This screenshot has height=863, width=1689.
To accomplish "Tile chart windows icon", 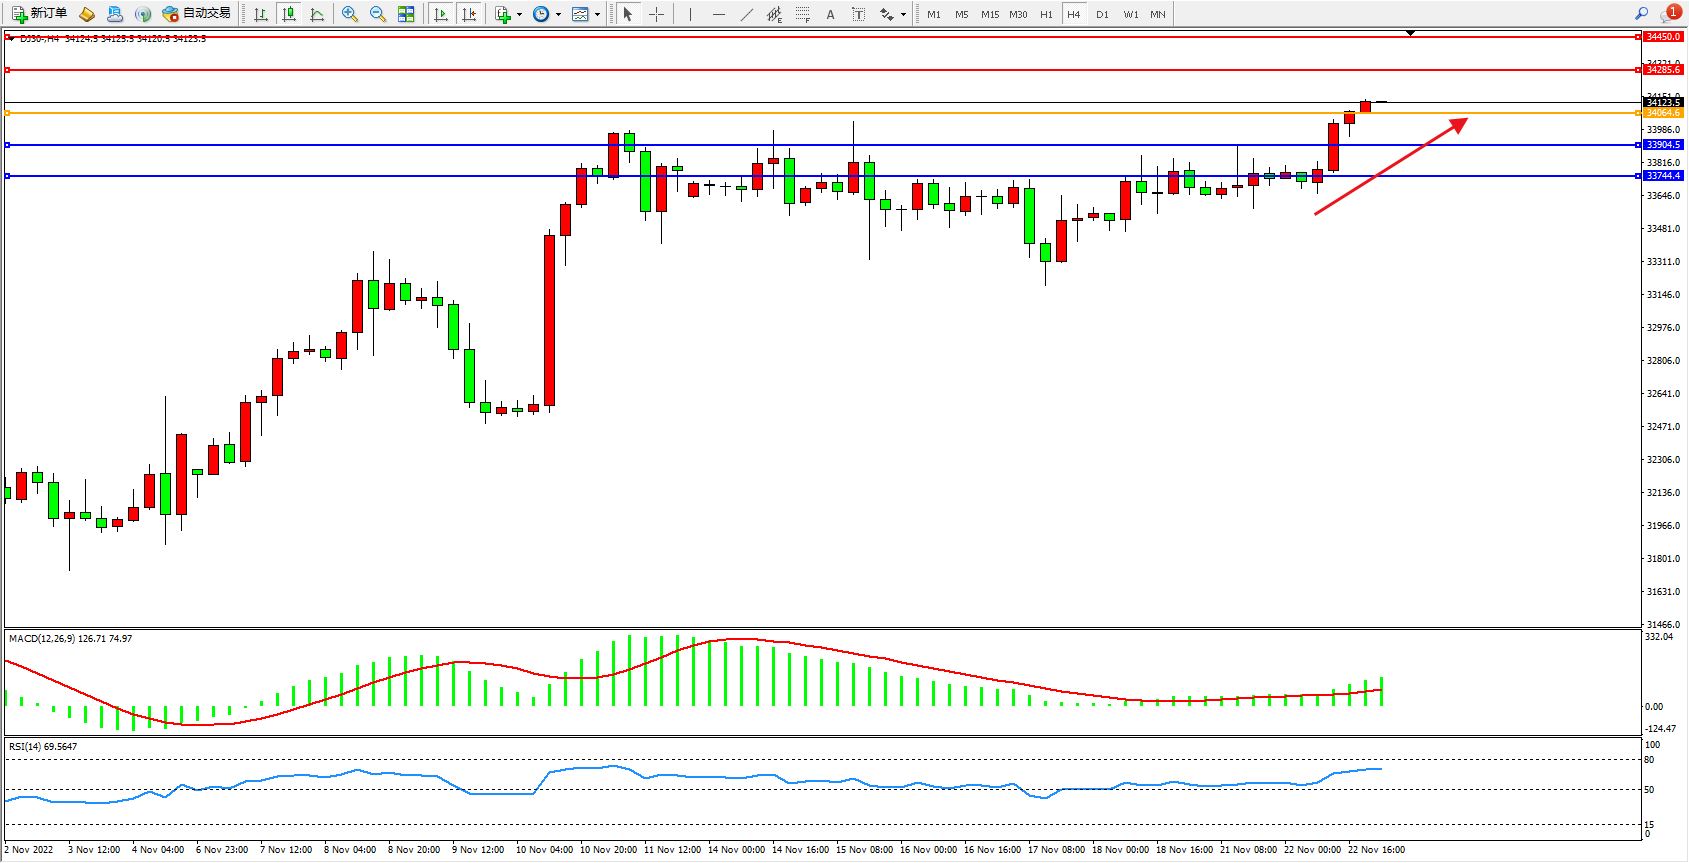I will [406, 14].
